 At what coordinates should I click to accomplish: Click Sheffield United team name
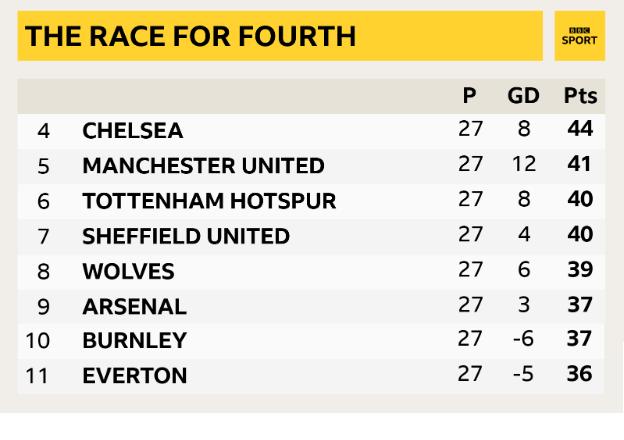pyautogui.click(x=186, y=236)
